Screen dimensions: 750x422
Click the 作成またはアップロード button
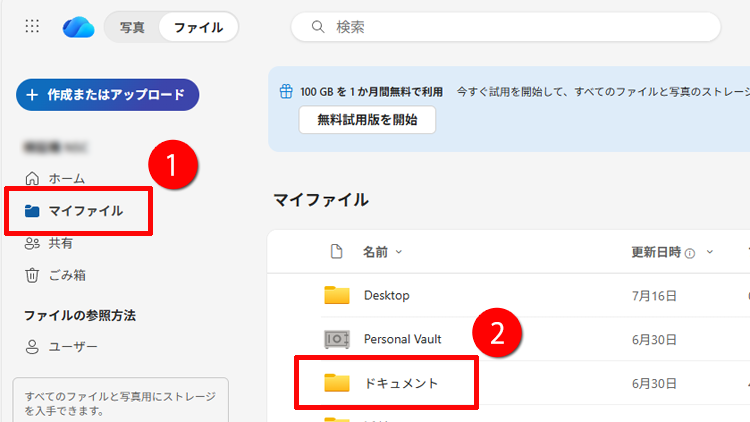click(x=107, y=95)
